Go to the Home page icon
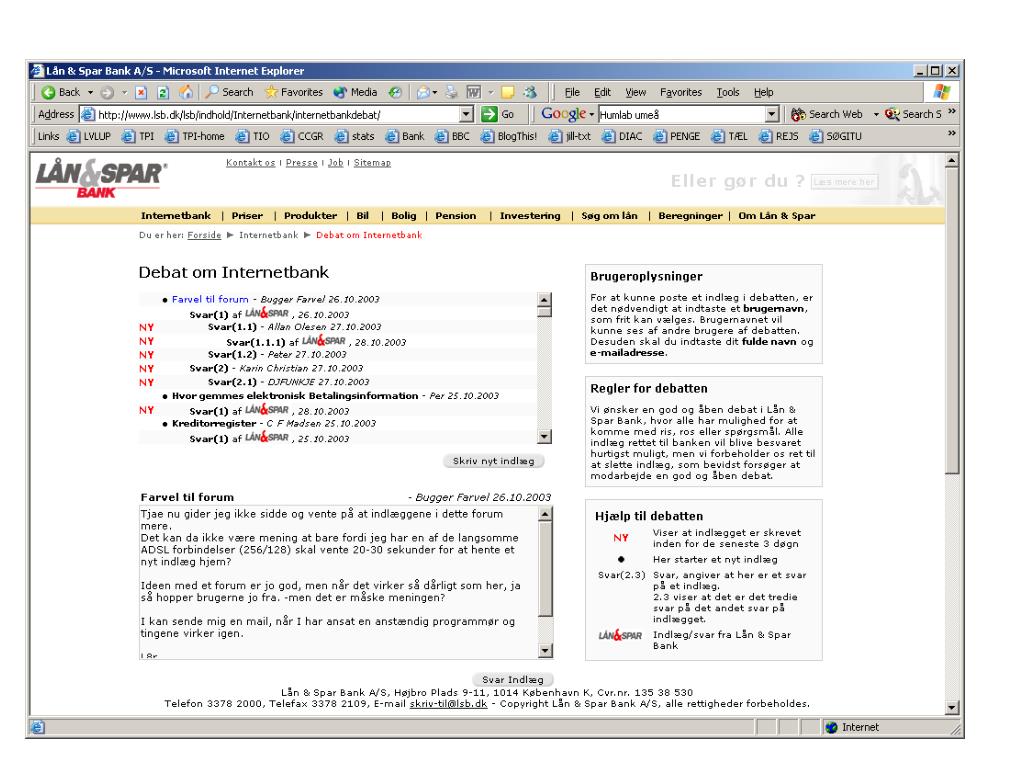 click(186, 92)
